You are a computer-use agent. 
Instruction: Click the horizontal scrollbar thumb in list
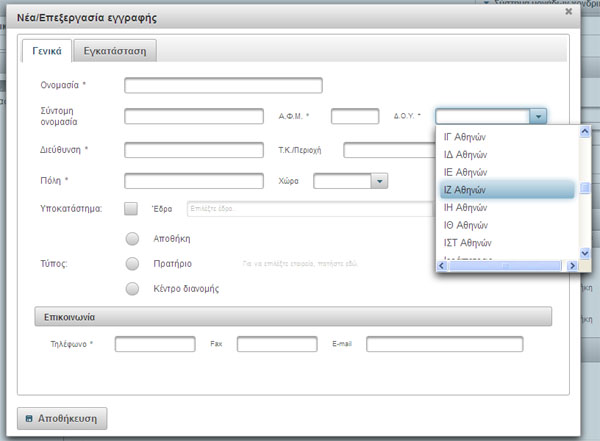pos(505,265)
